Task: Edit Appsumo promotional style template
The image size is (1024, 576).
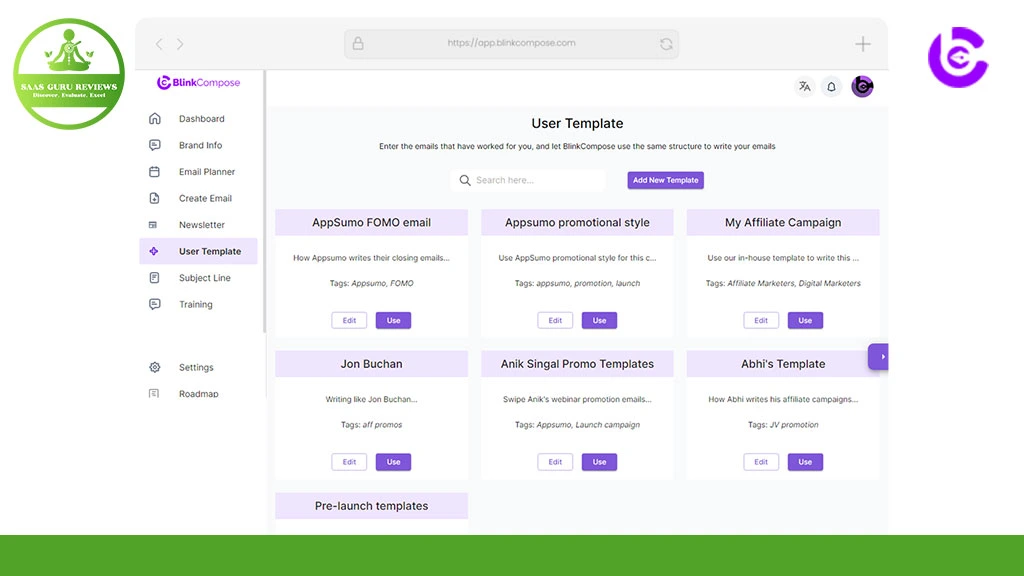Action: [x=555, y=320]
